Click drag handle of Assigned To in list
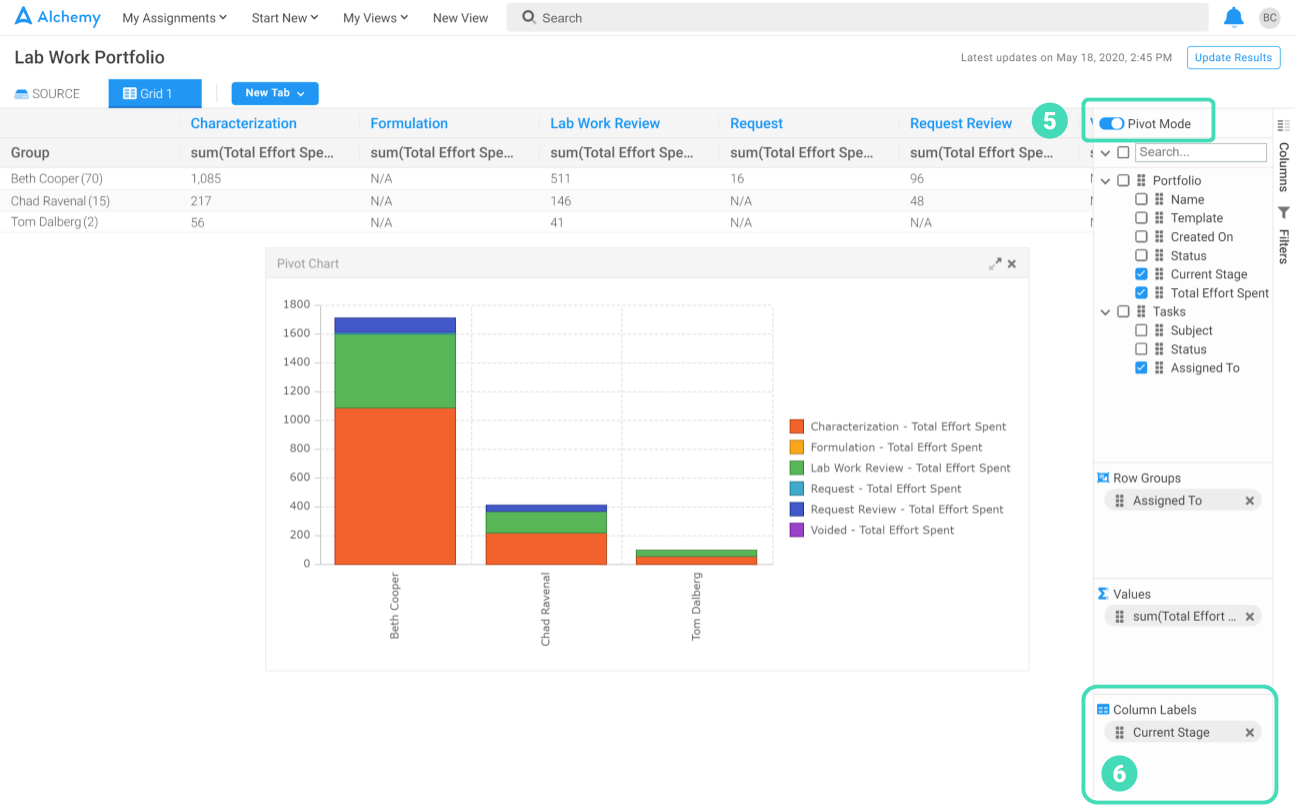The image size is (1295, 809). pyautogui.click(x=1159, y=368)
